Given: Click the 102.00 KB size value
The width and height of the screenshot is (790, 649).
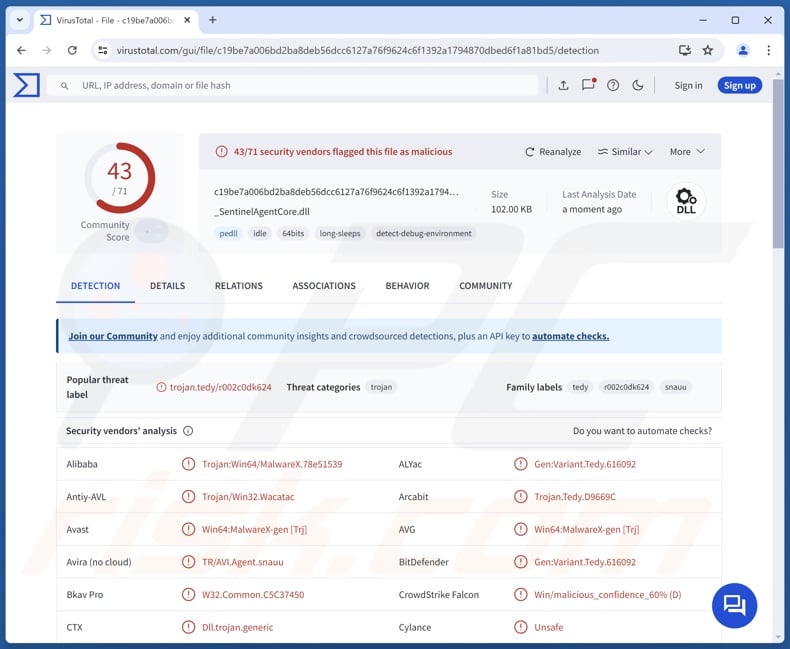Looking at the screenshot, I should [x=511, y=209].
